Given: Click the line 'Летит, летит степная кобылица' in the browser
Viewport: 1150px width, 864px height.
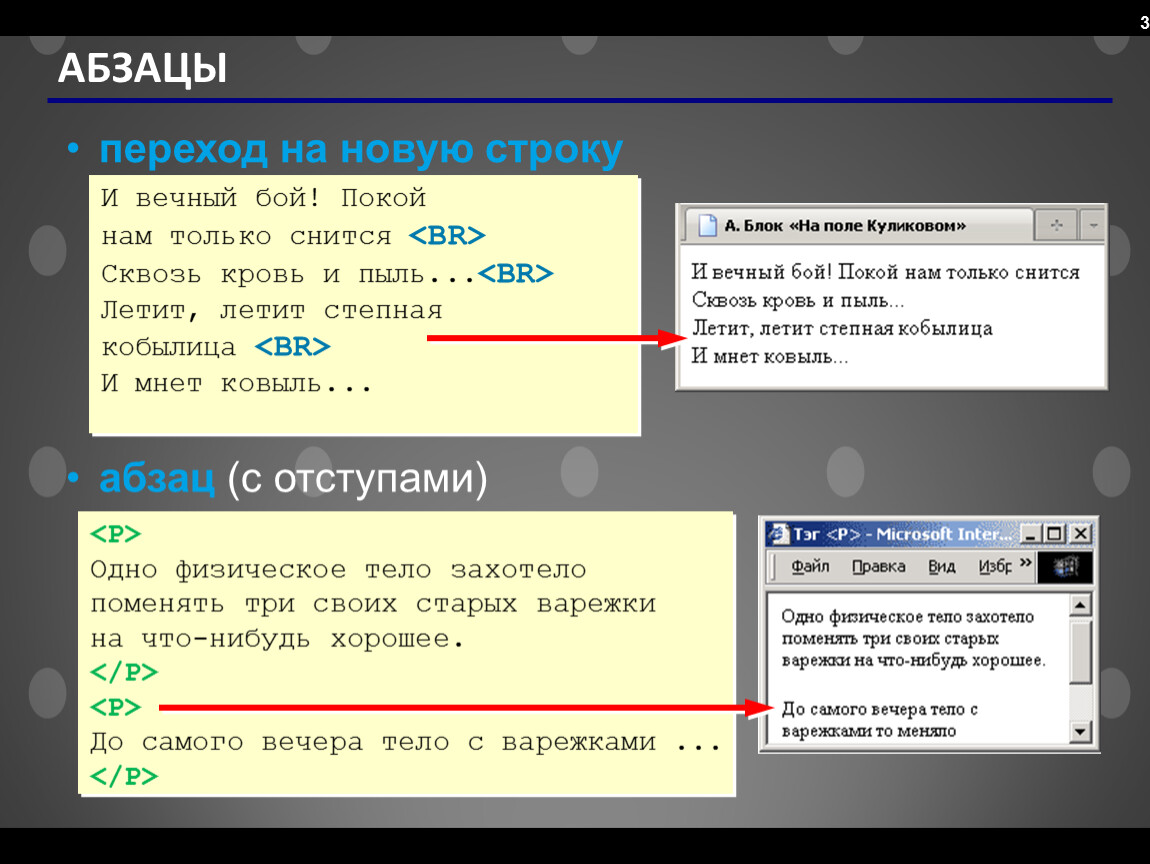Looking at the screenshot, I should coord(842,328).
